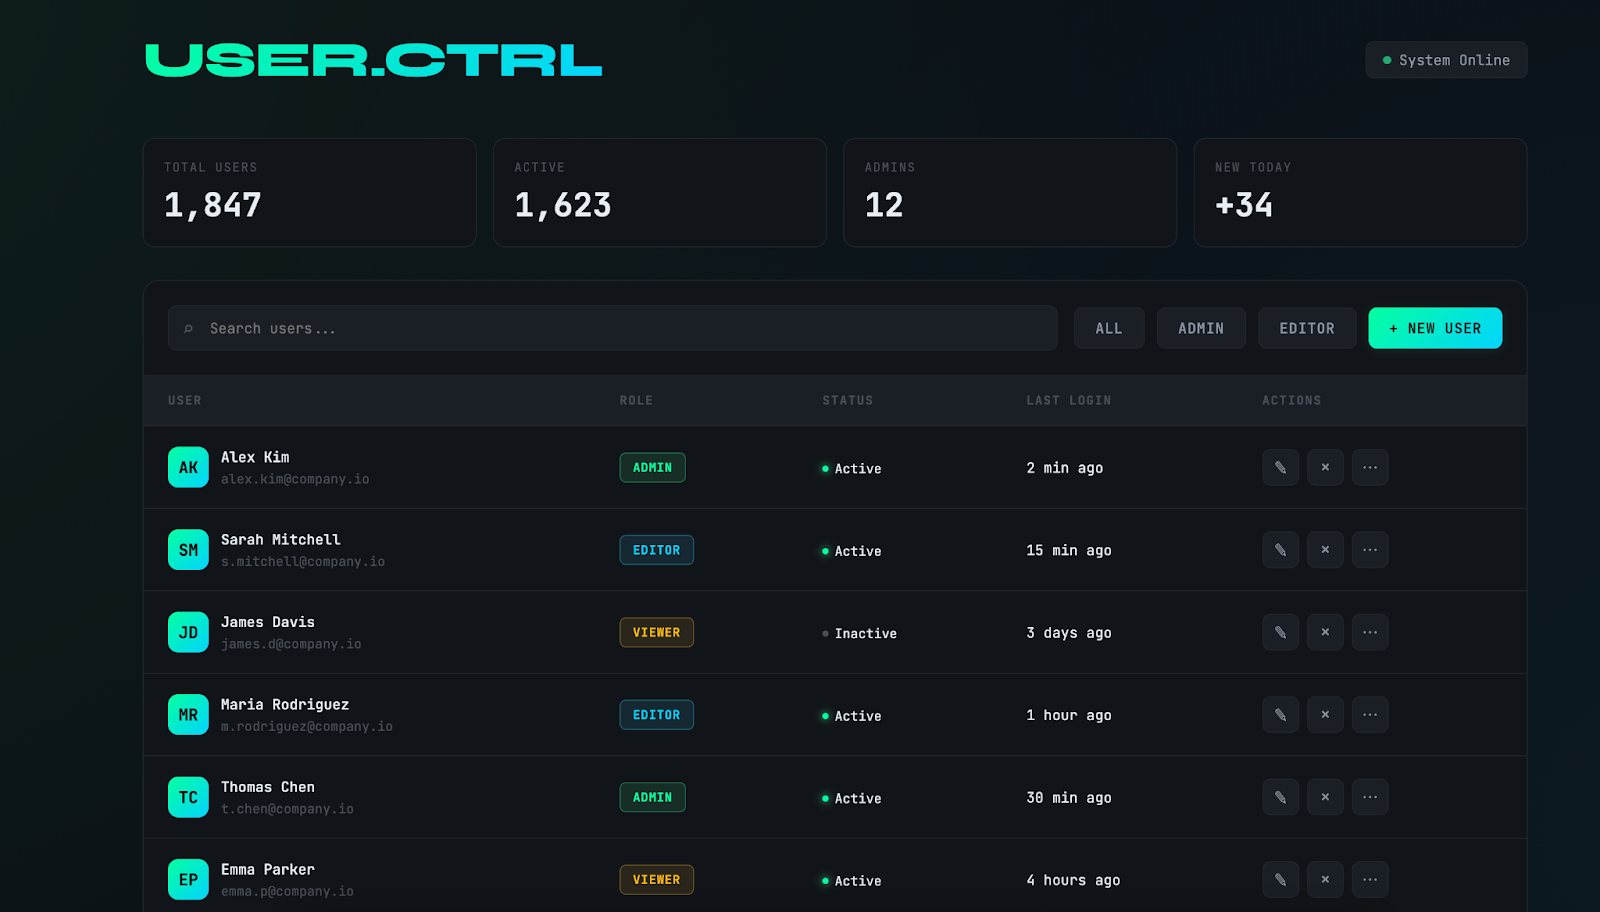This screenshot has height=912, width=1600.
Task: Open the more options ellipsis for Emma Parker
Action: (x=1370, y=879)
